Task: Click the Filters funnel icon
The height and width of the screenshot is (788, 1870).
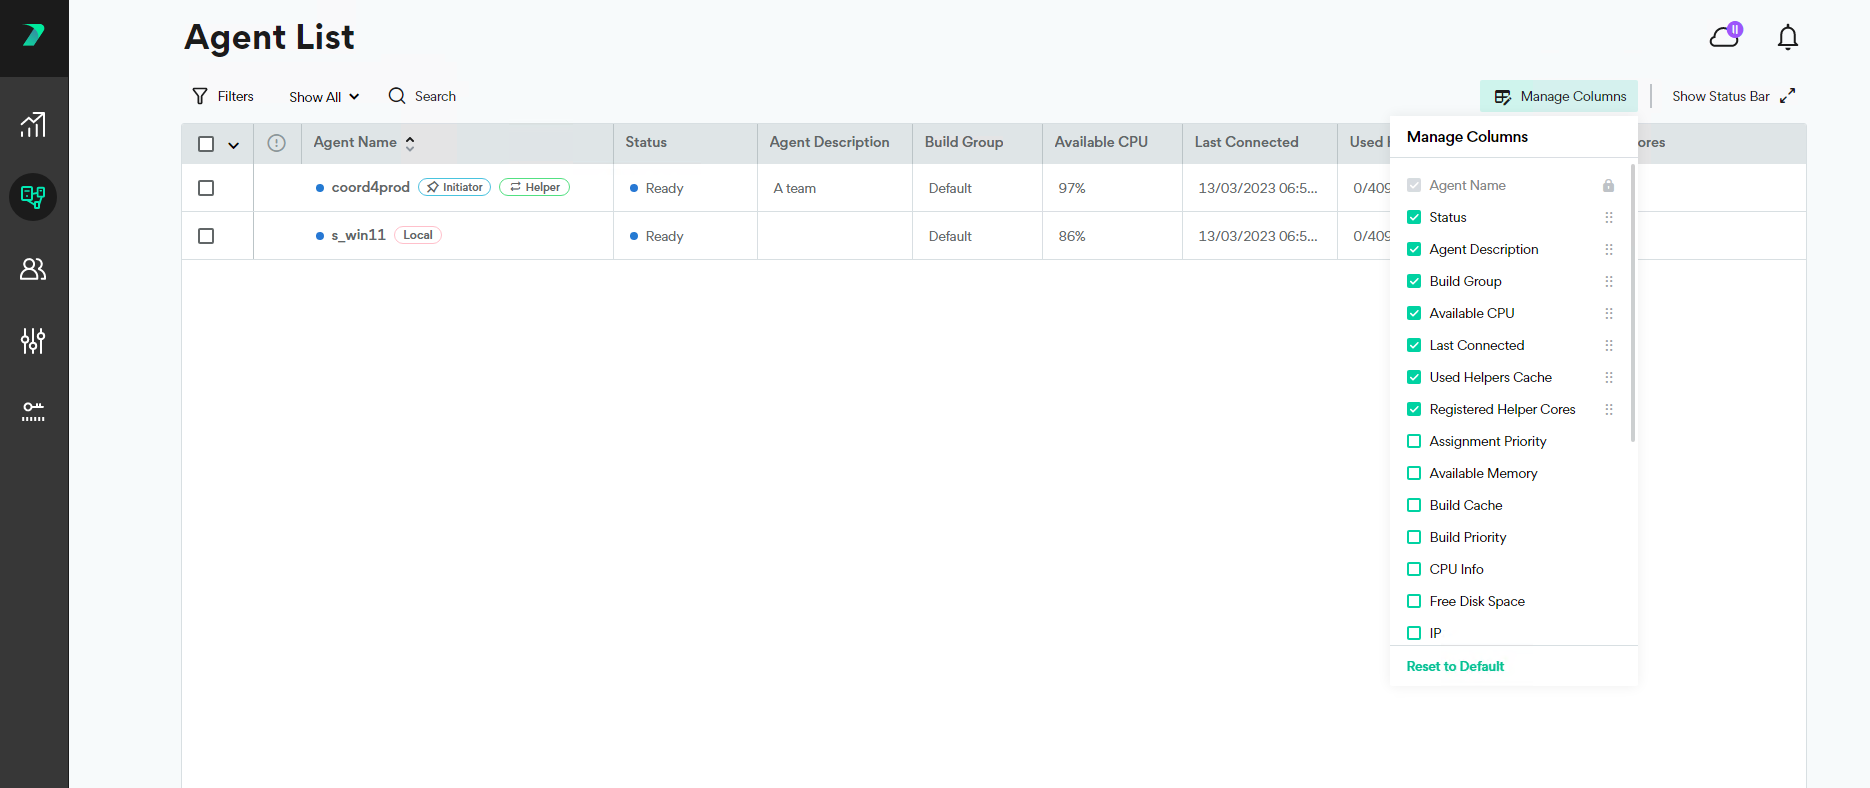Action: [x=200, y=96]
